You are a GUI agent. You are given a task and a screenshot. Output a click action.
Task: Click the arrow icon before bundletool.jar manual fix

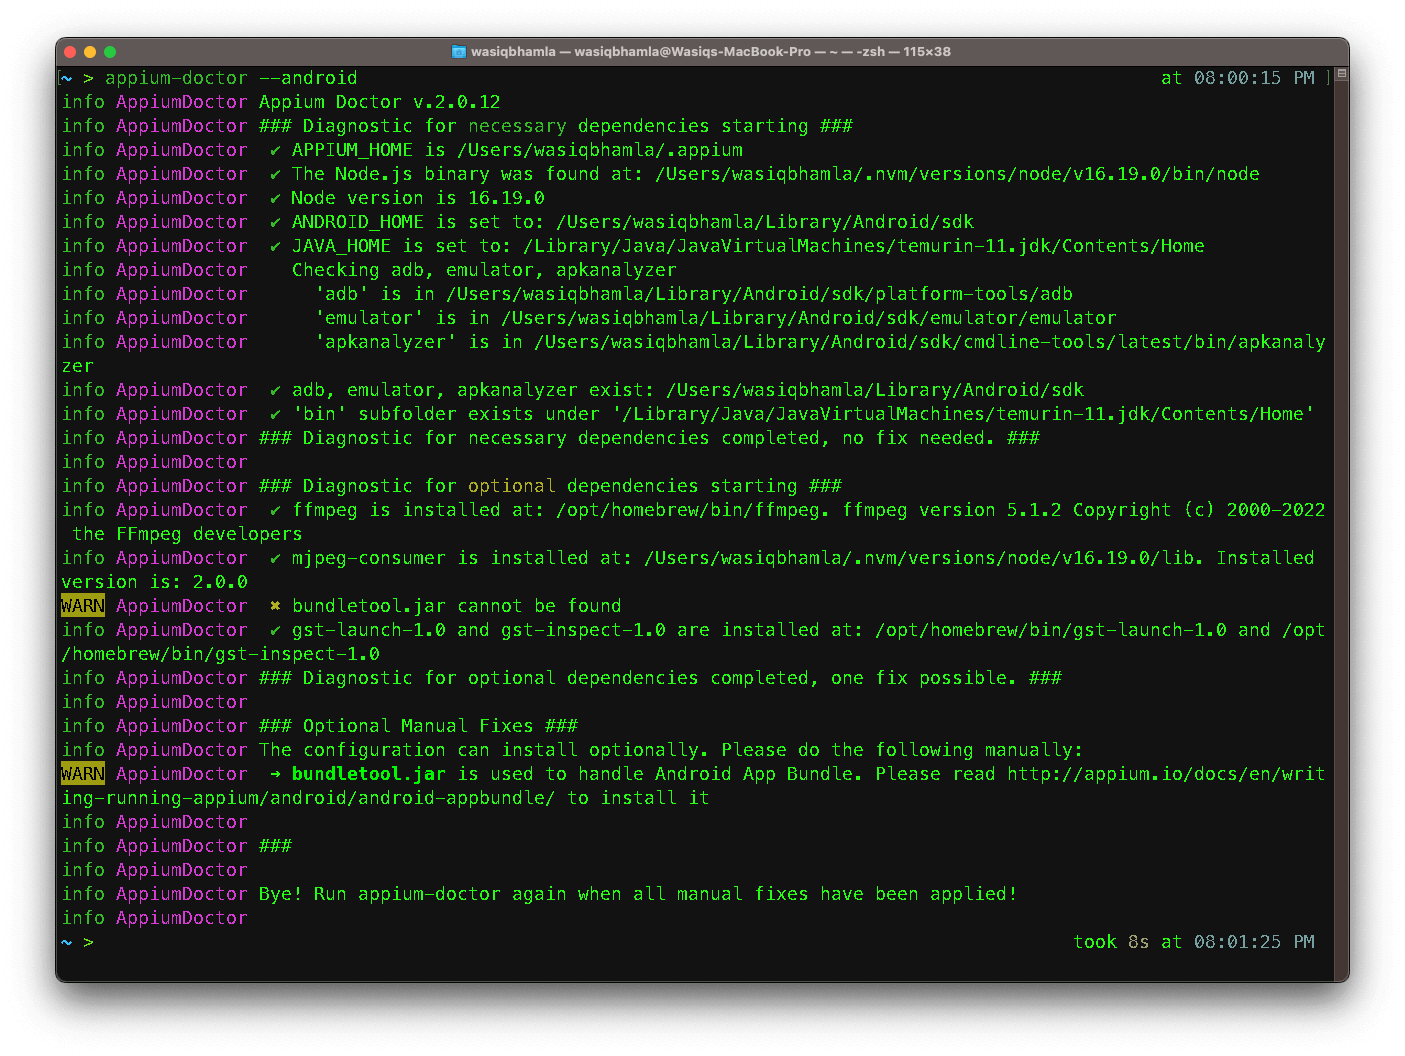pyautogui.click(x=274, y=773)
